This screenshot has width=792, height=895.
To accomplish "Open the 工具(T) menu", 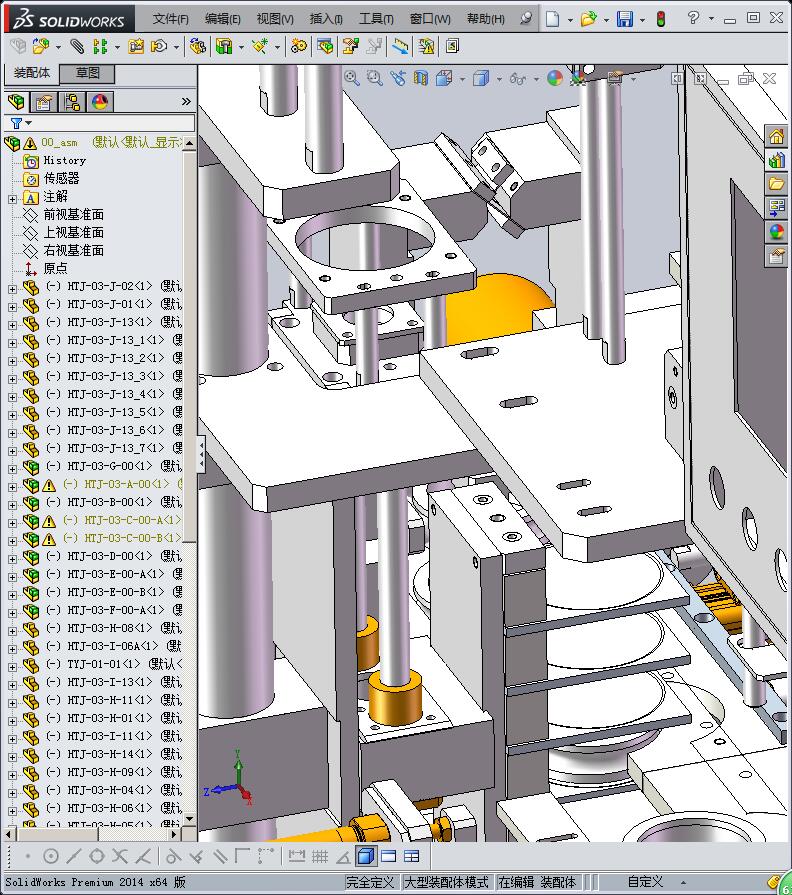I will (376, 19).
